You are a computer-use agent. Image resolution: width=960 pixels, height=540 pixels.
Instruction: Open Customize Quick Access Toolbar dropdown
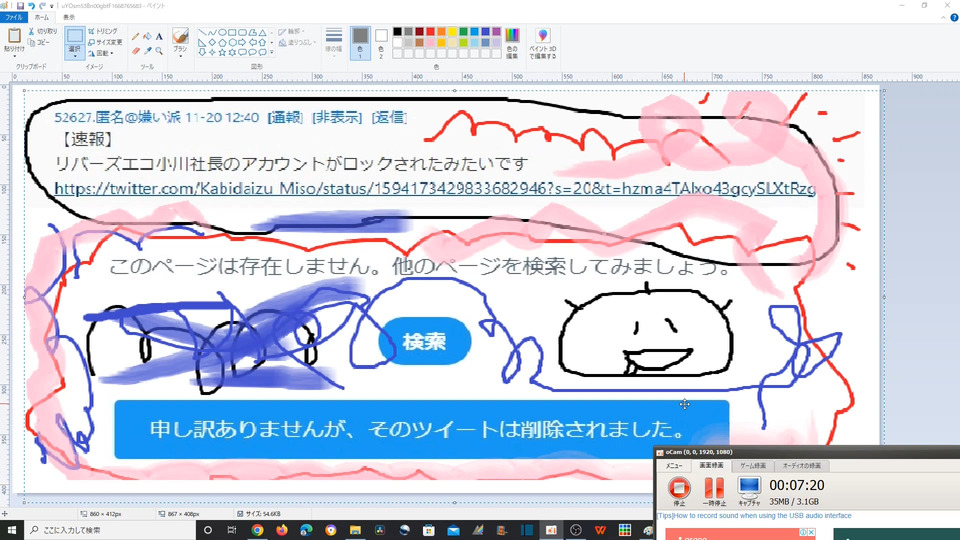(x=51, y=6)
